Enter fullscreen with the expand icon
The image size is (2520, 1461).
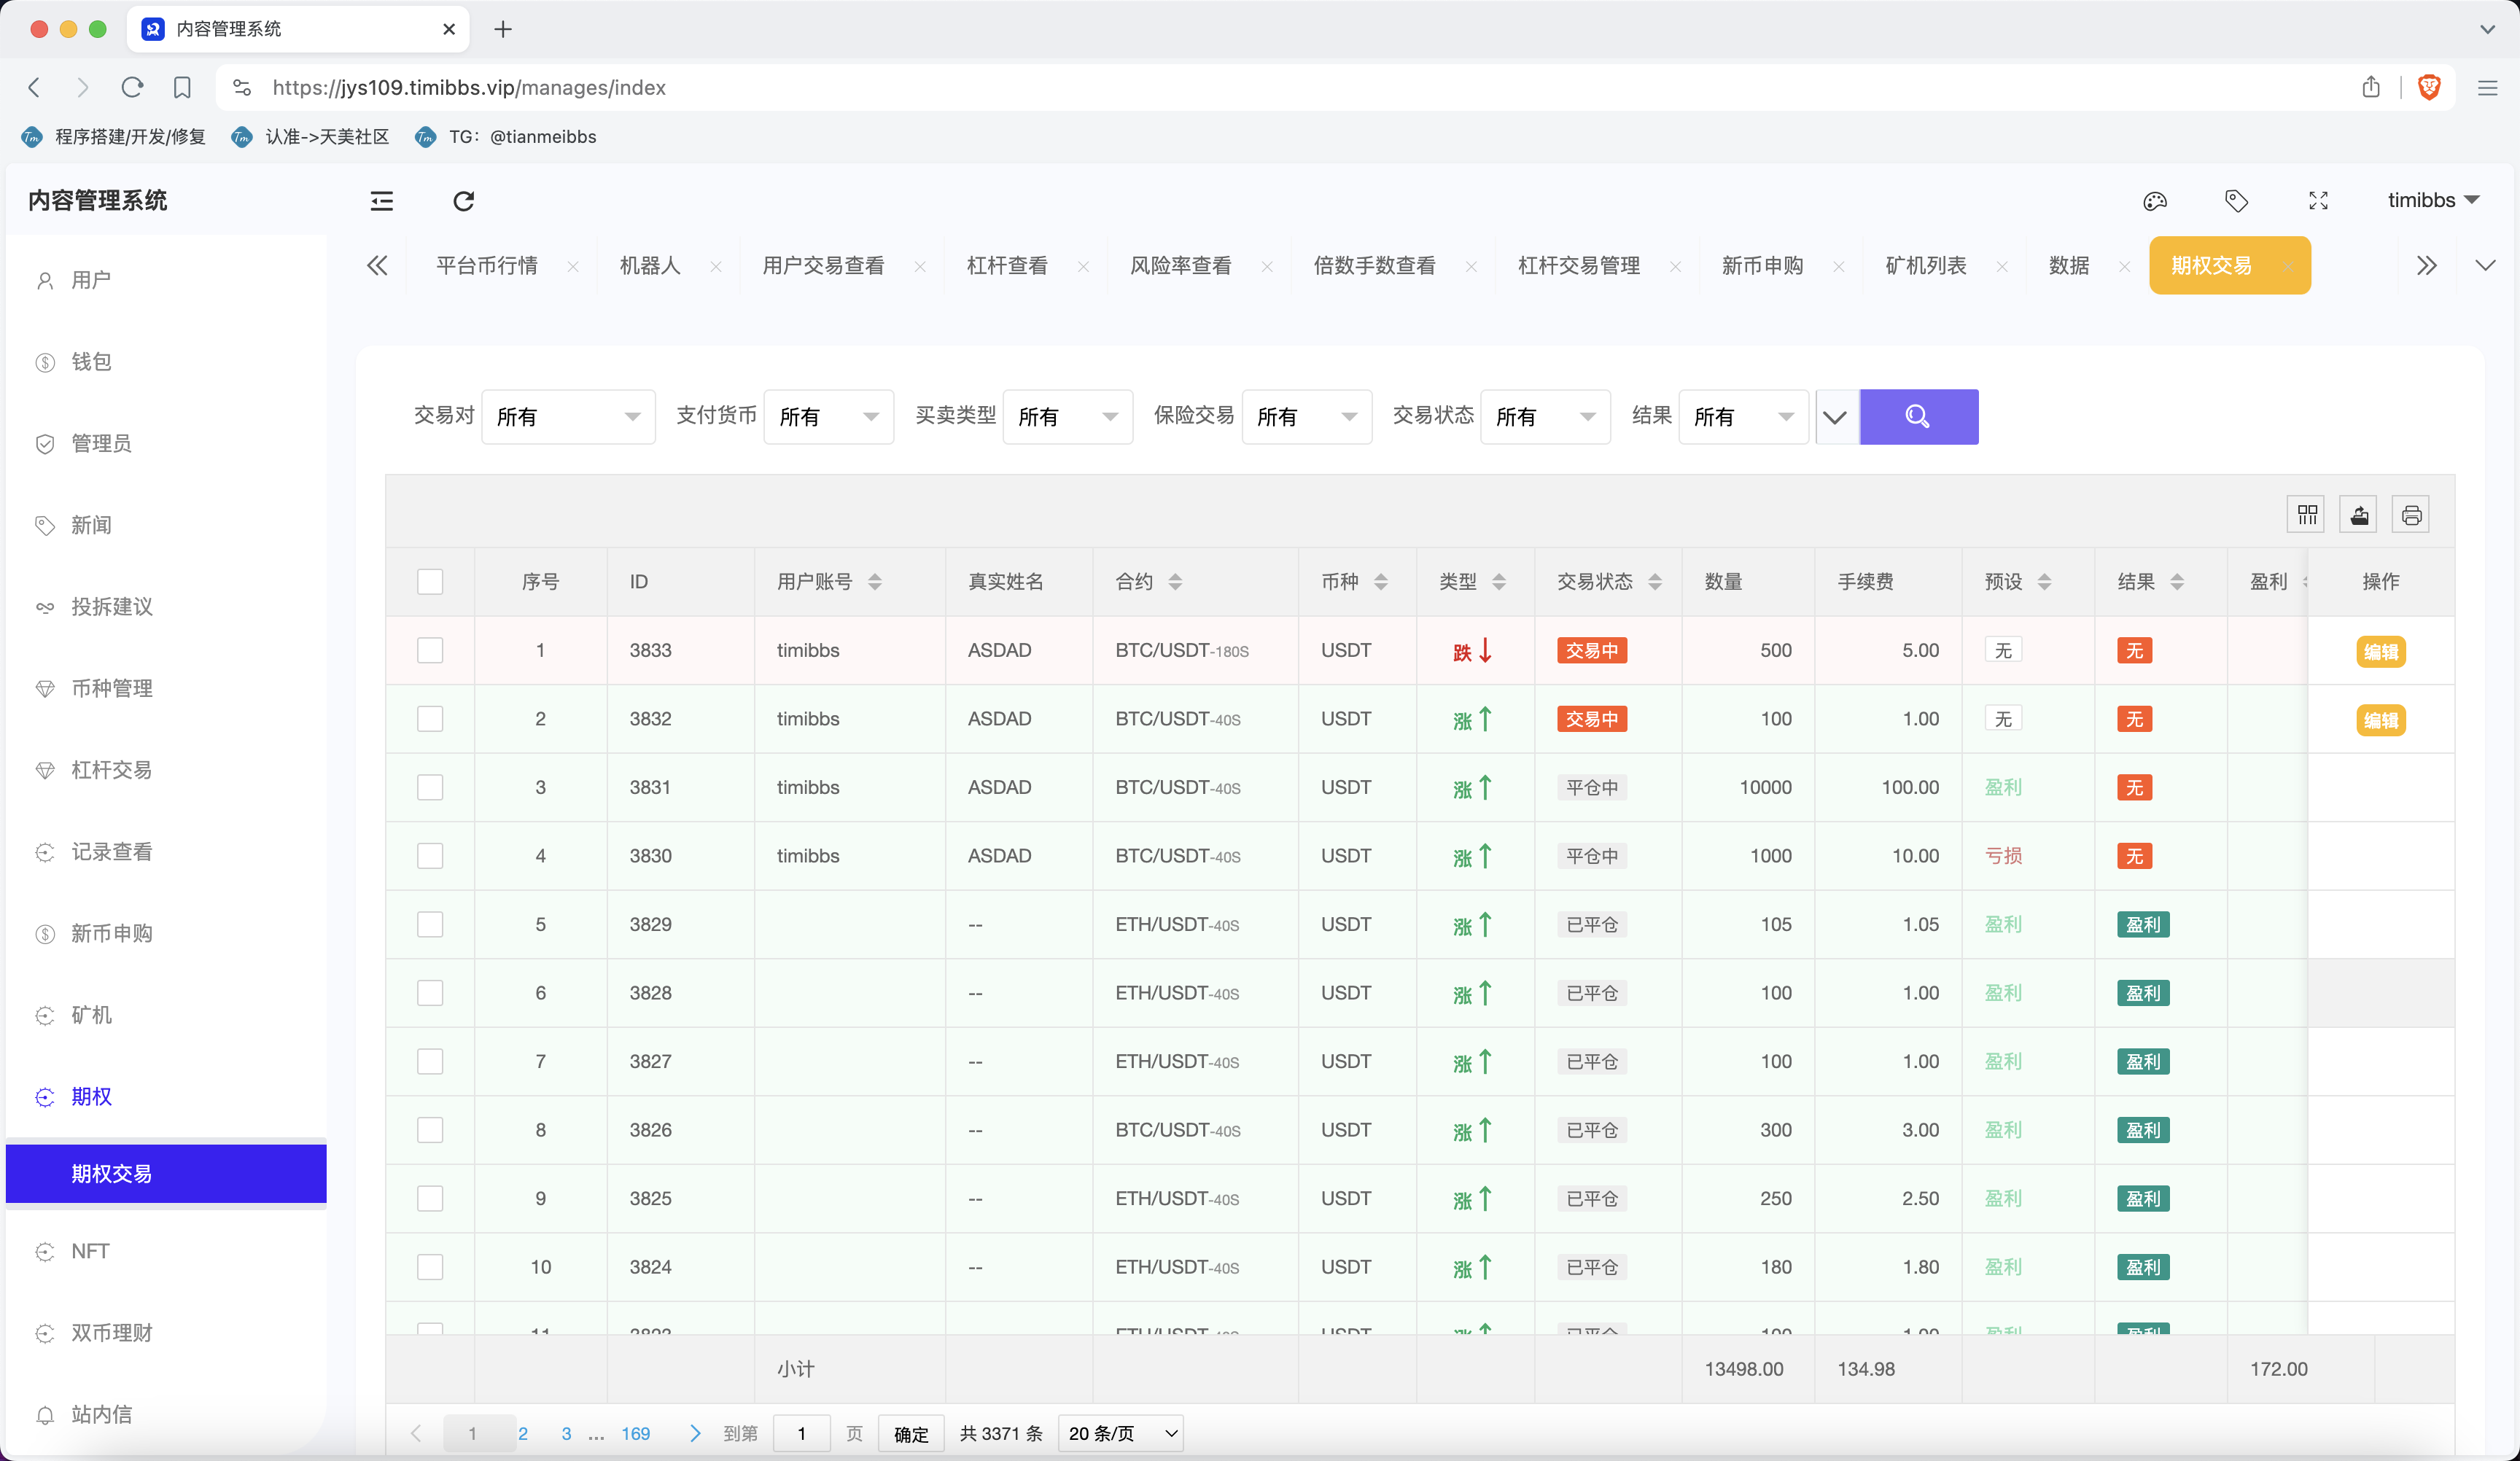(2318, 201)
